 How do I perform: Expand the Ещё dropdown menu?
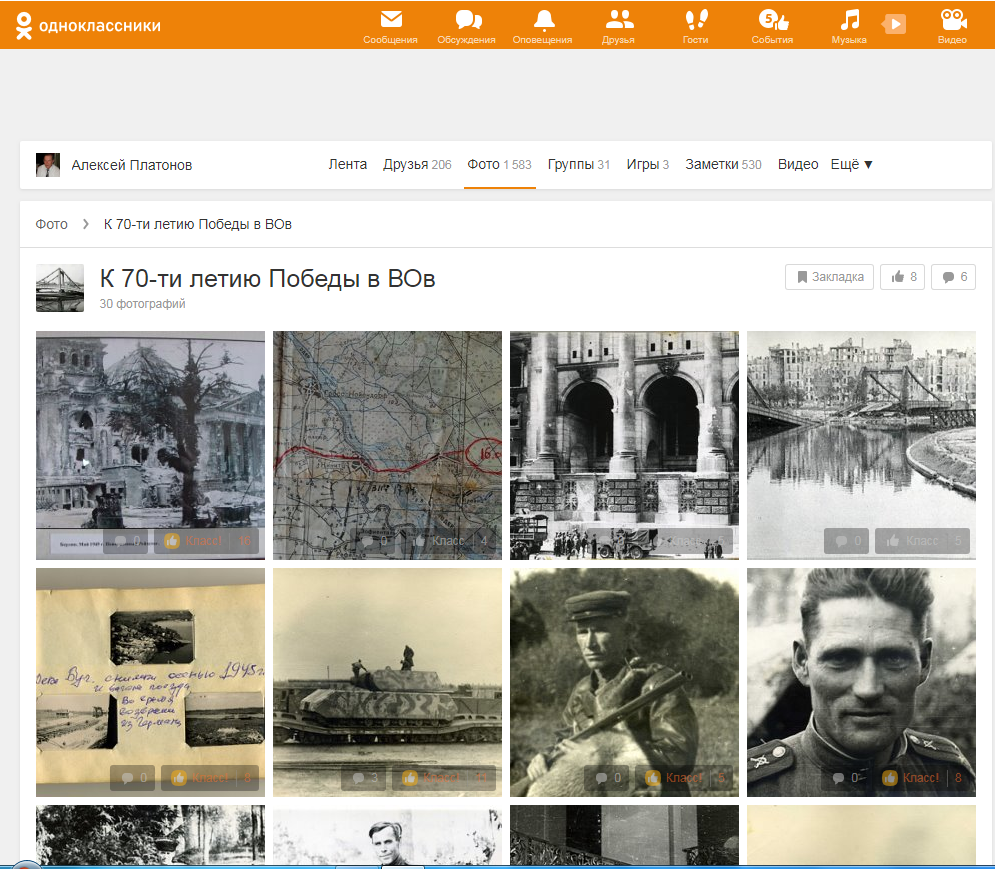pyautogui.click(x=852, y=164)
